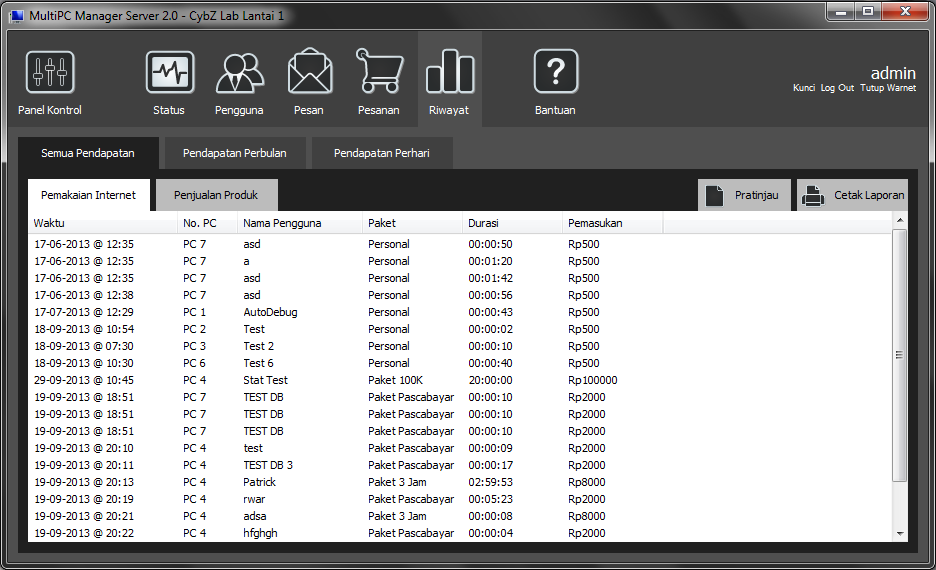Switch to the Pendapatan Perhari tab

pos(381,153)
